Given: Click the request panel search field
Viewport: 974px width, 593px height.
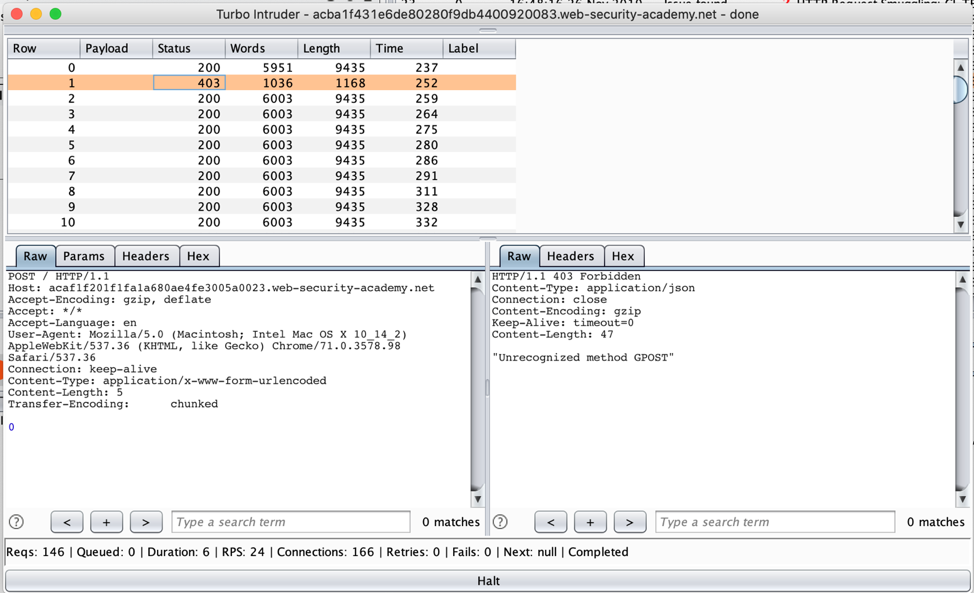Looking at the screenshot, I should pyautogui.click(x=290, y=521).
